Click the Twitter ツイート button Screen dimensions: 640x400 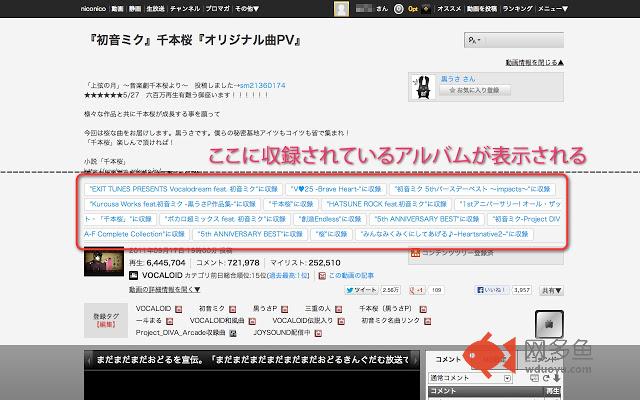pos(361,290)
